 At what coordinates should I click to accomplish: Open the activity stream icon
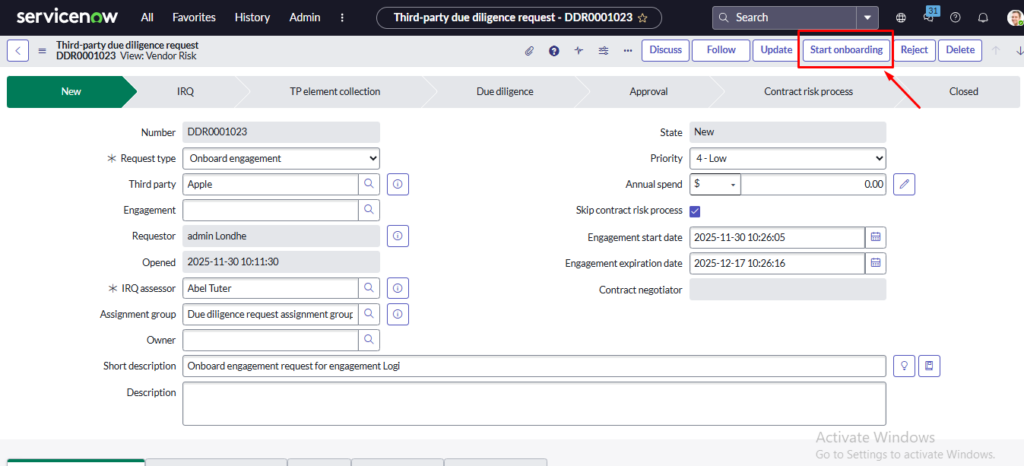click(x=579, y=51)
